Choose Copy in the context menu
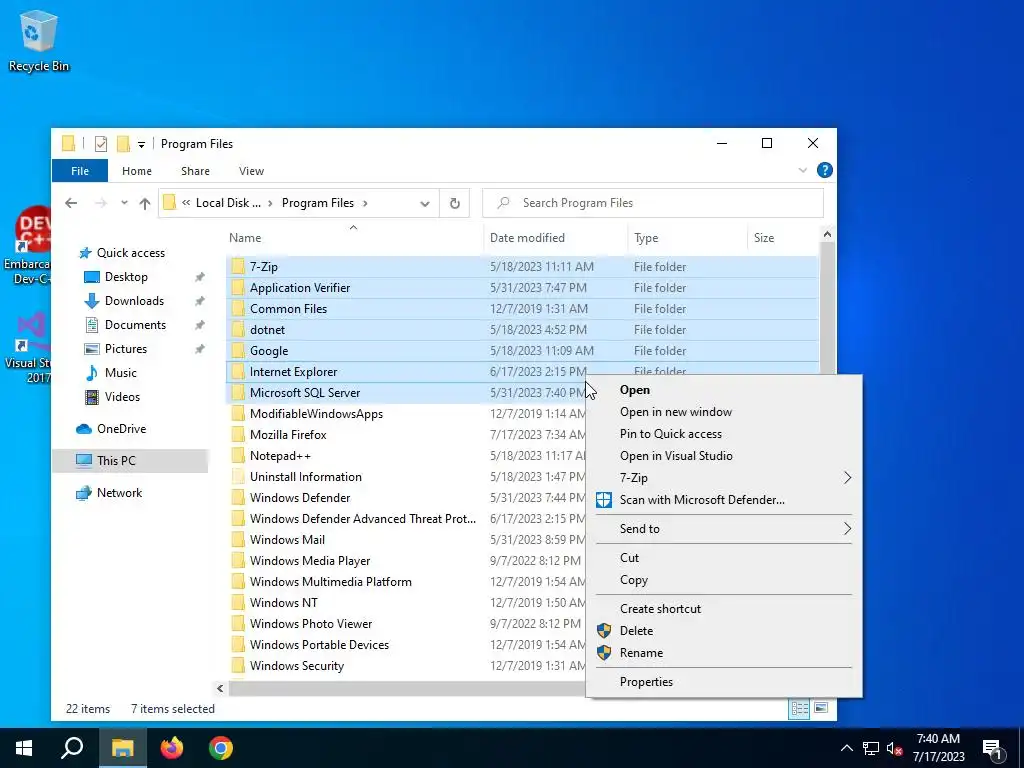This screenshot has width=1024, height=768. 724,580
